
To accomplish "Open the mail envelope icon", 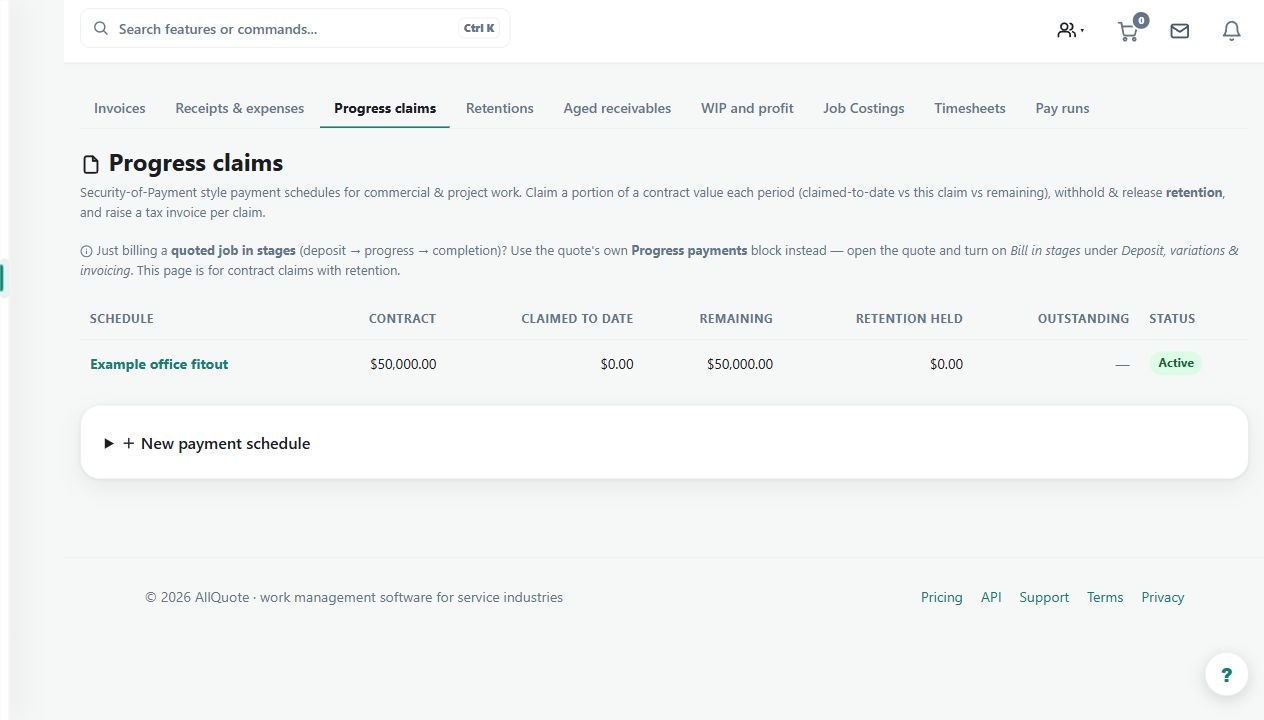I will coord(1180,31).
